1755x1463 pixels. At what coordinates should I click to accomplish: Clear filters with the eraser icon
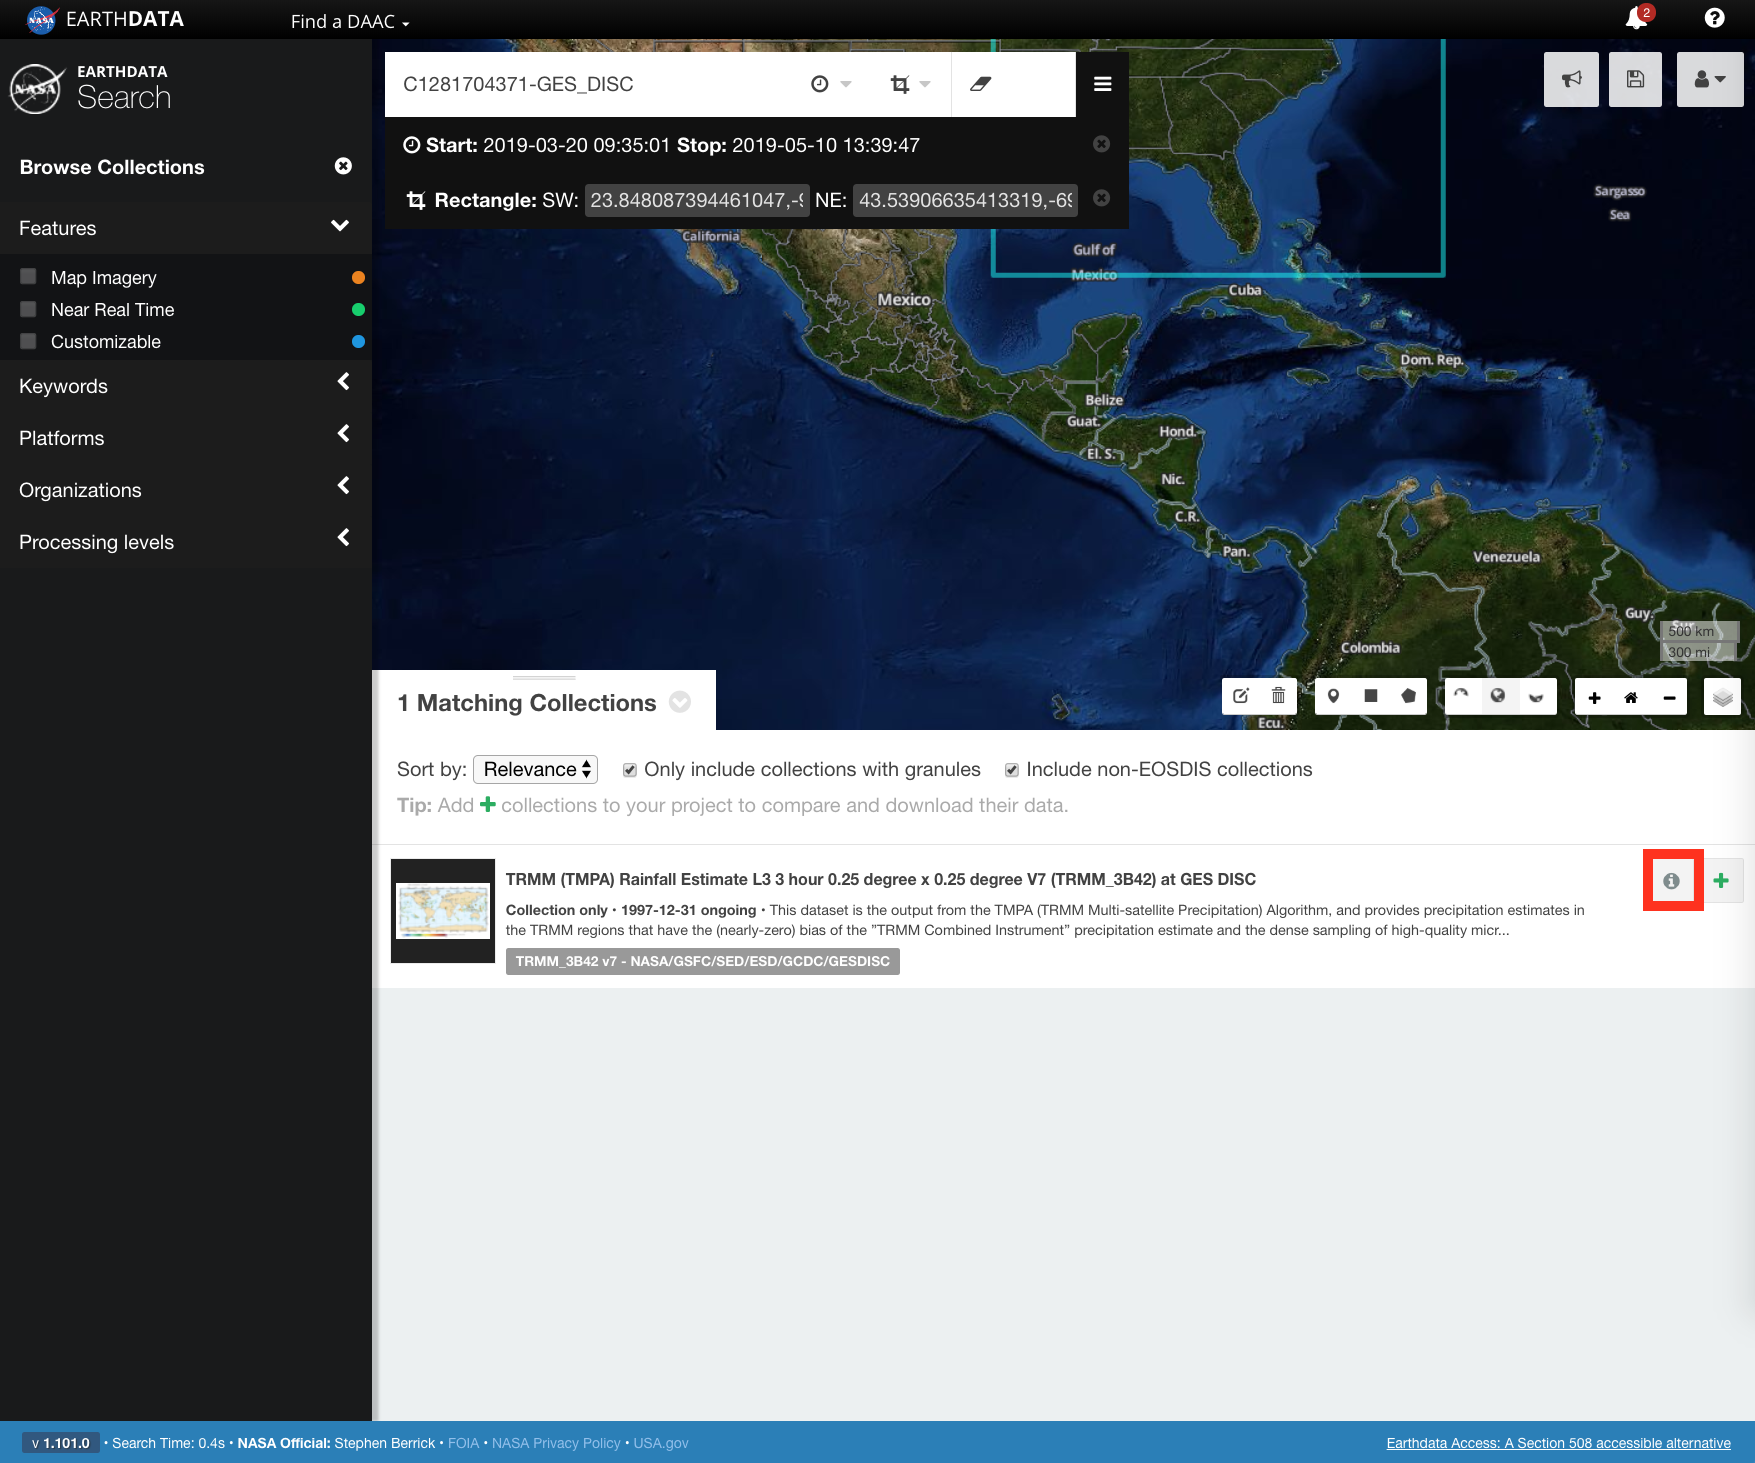(x=980, y=84)
